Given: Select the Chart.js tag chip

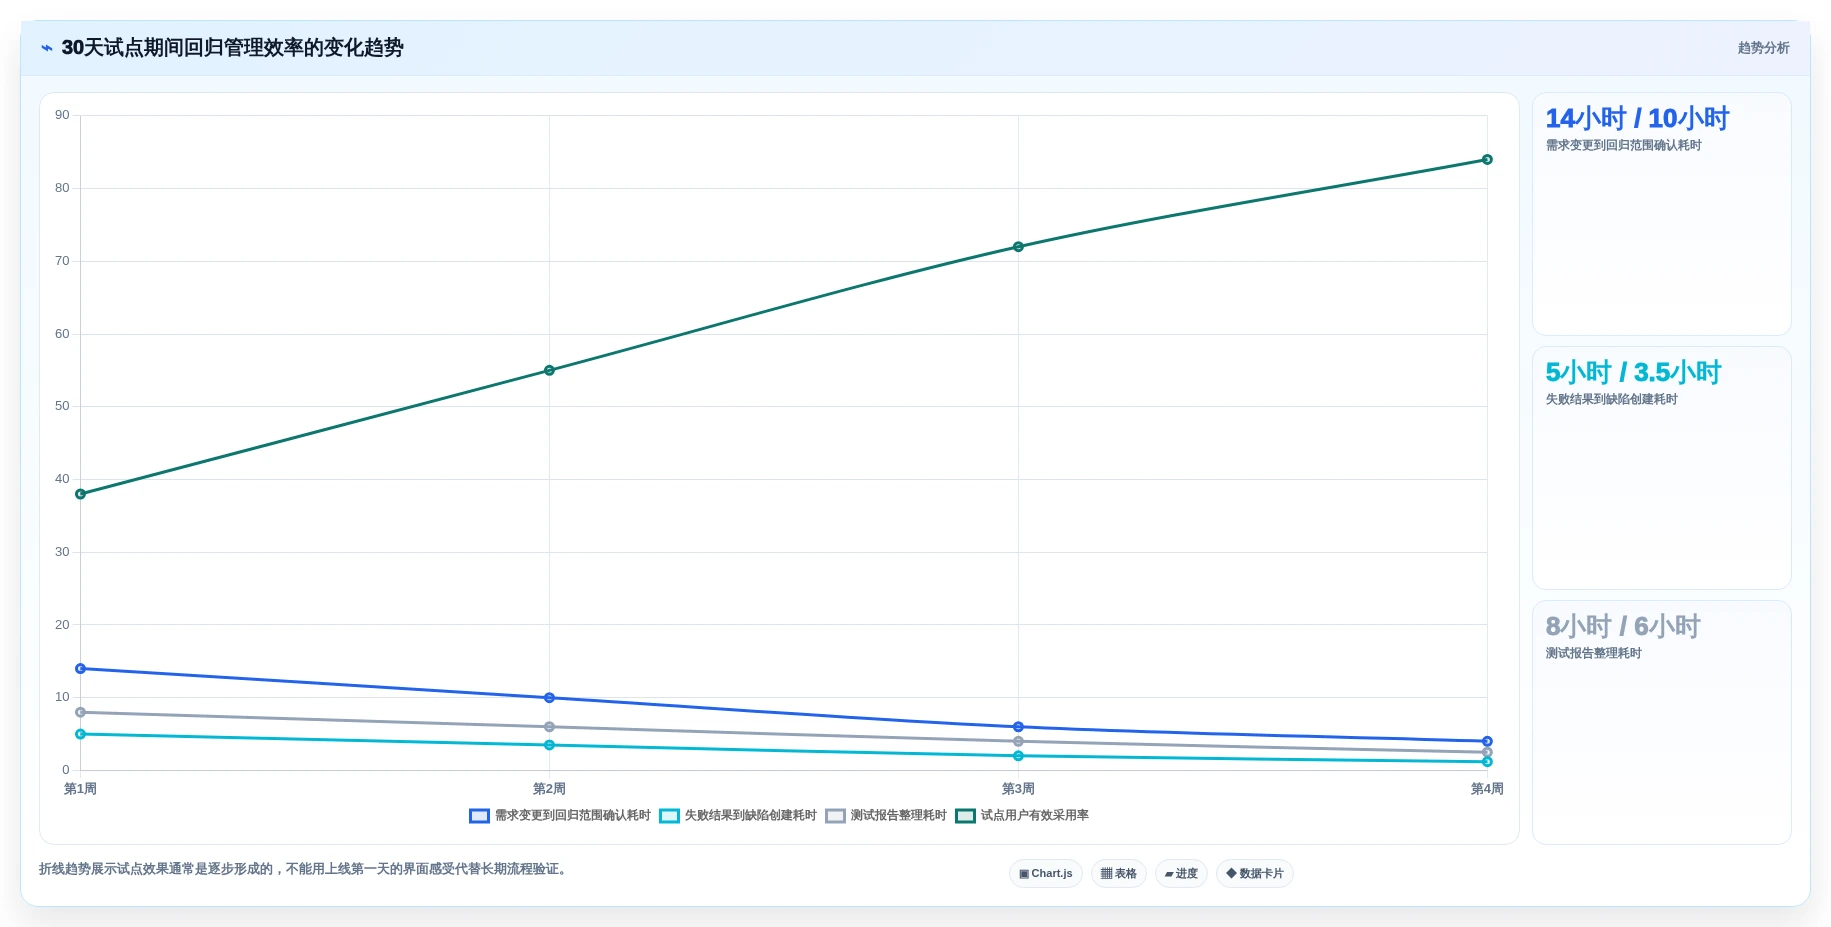Looking at the screenshot, I should click(1046, 874).
